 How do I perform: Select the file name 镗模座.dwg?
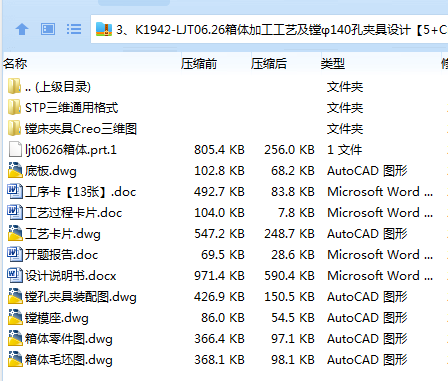(57, 318)
